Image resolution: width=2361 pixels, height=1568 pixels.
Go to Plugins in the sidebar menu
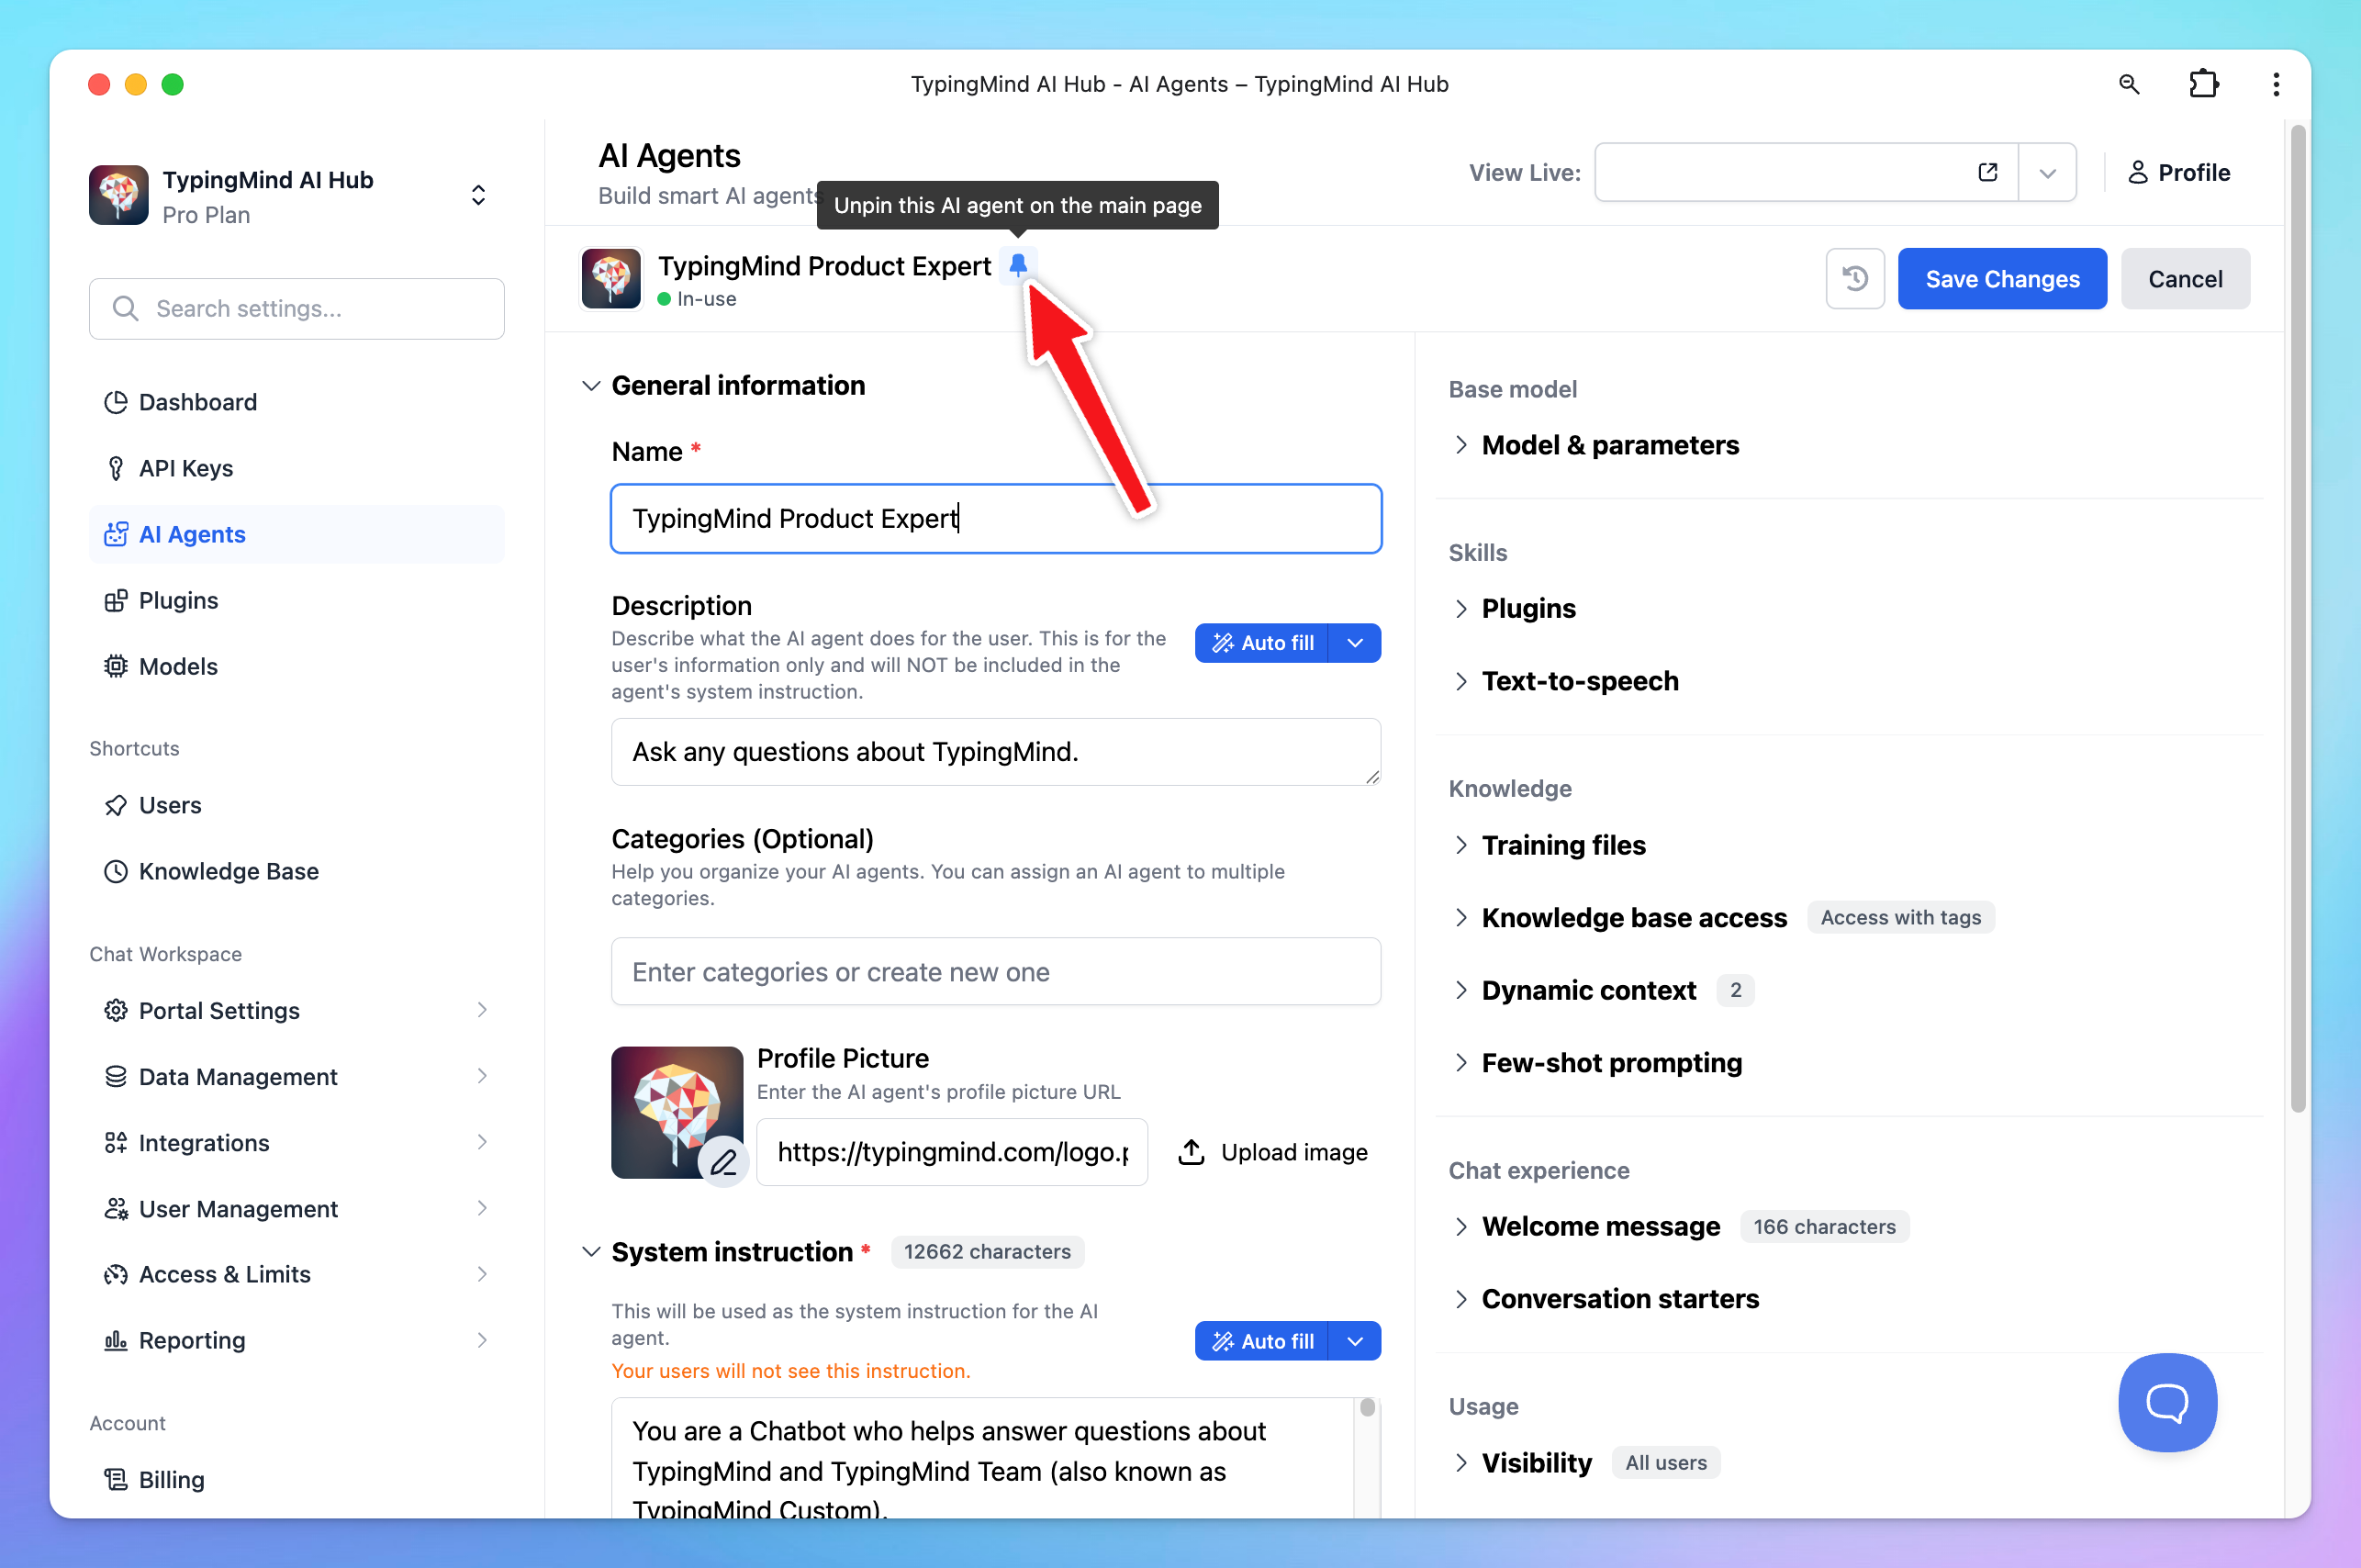(178, 600)
